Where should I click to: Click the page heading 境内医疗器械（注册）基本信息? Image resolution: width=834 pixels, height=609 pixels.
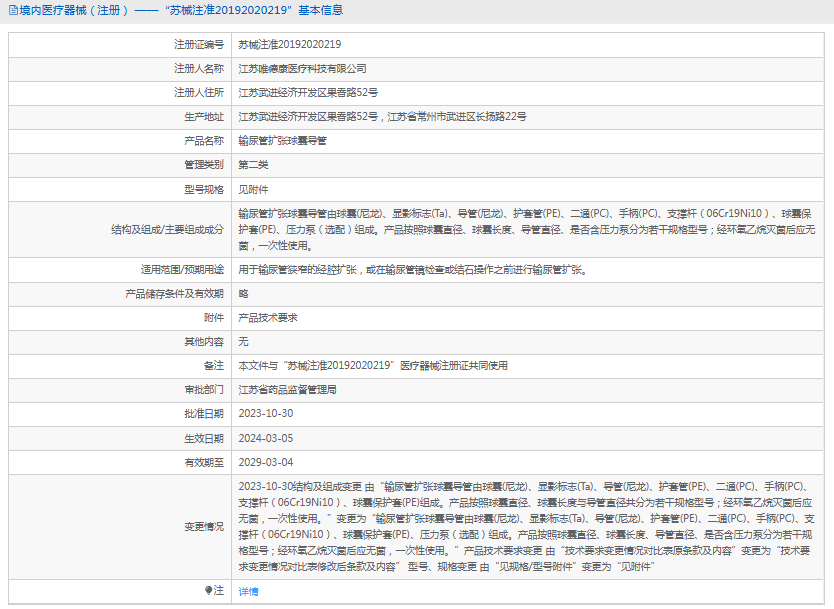coord(181,10)
